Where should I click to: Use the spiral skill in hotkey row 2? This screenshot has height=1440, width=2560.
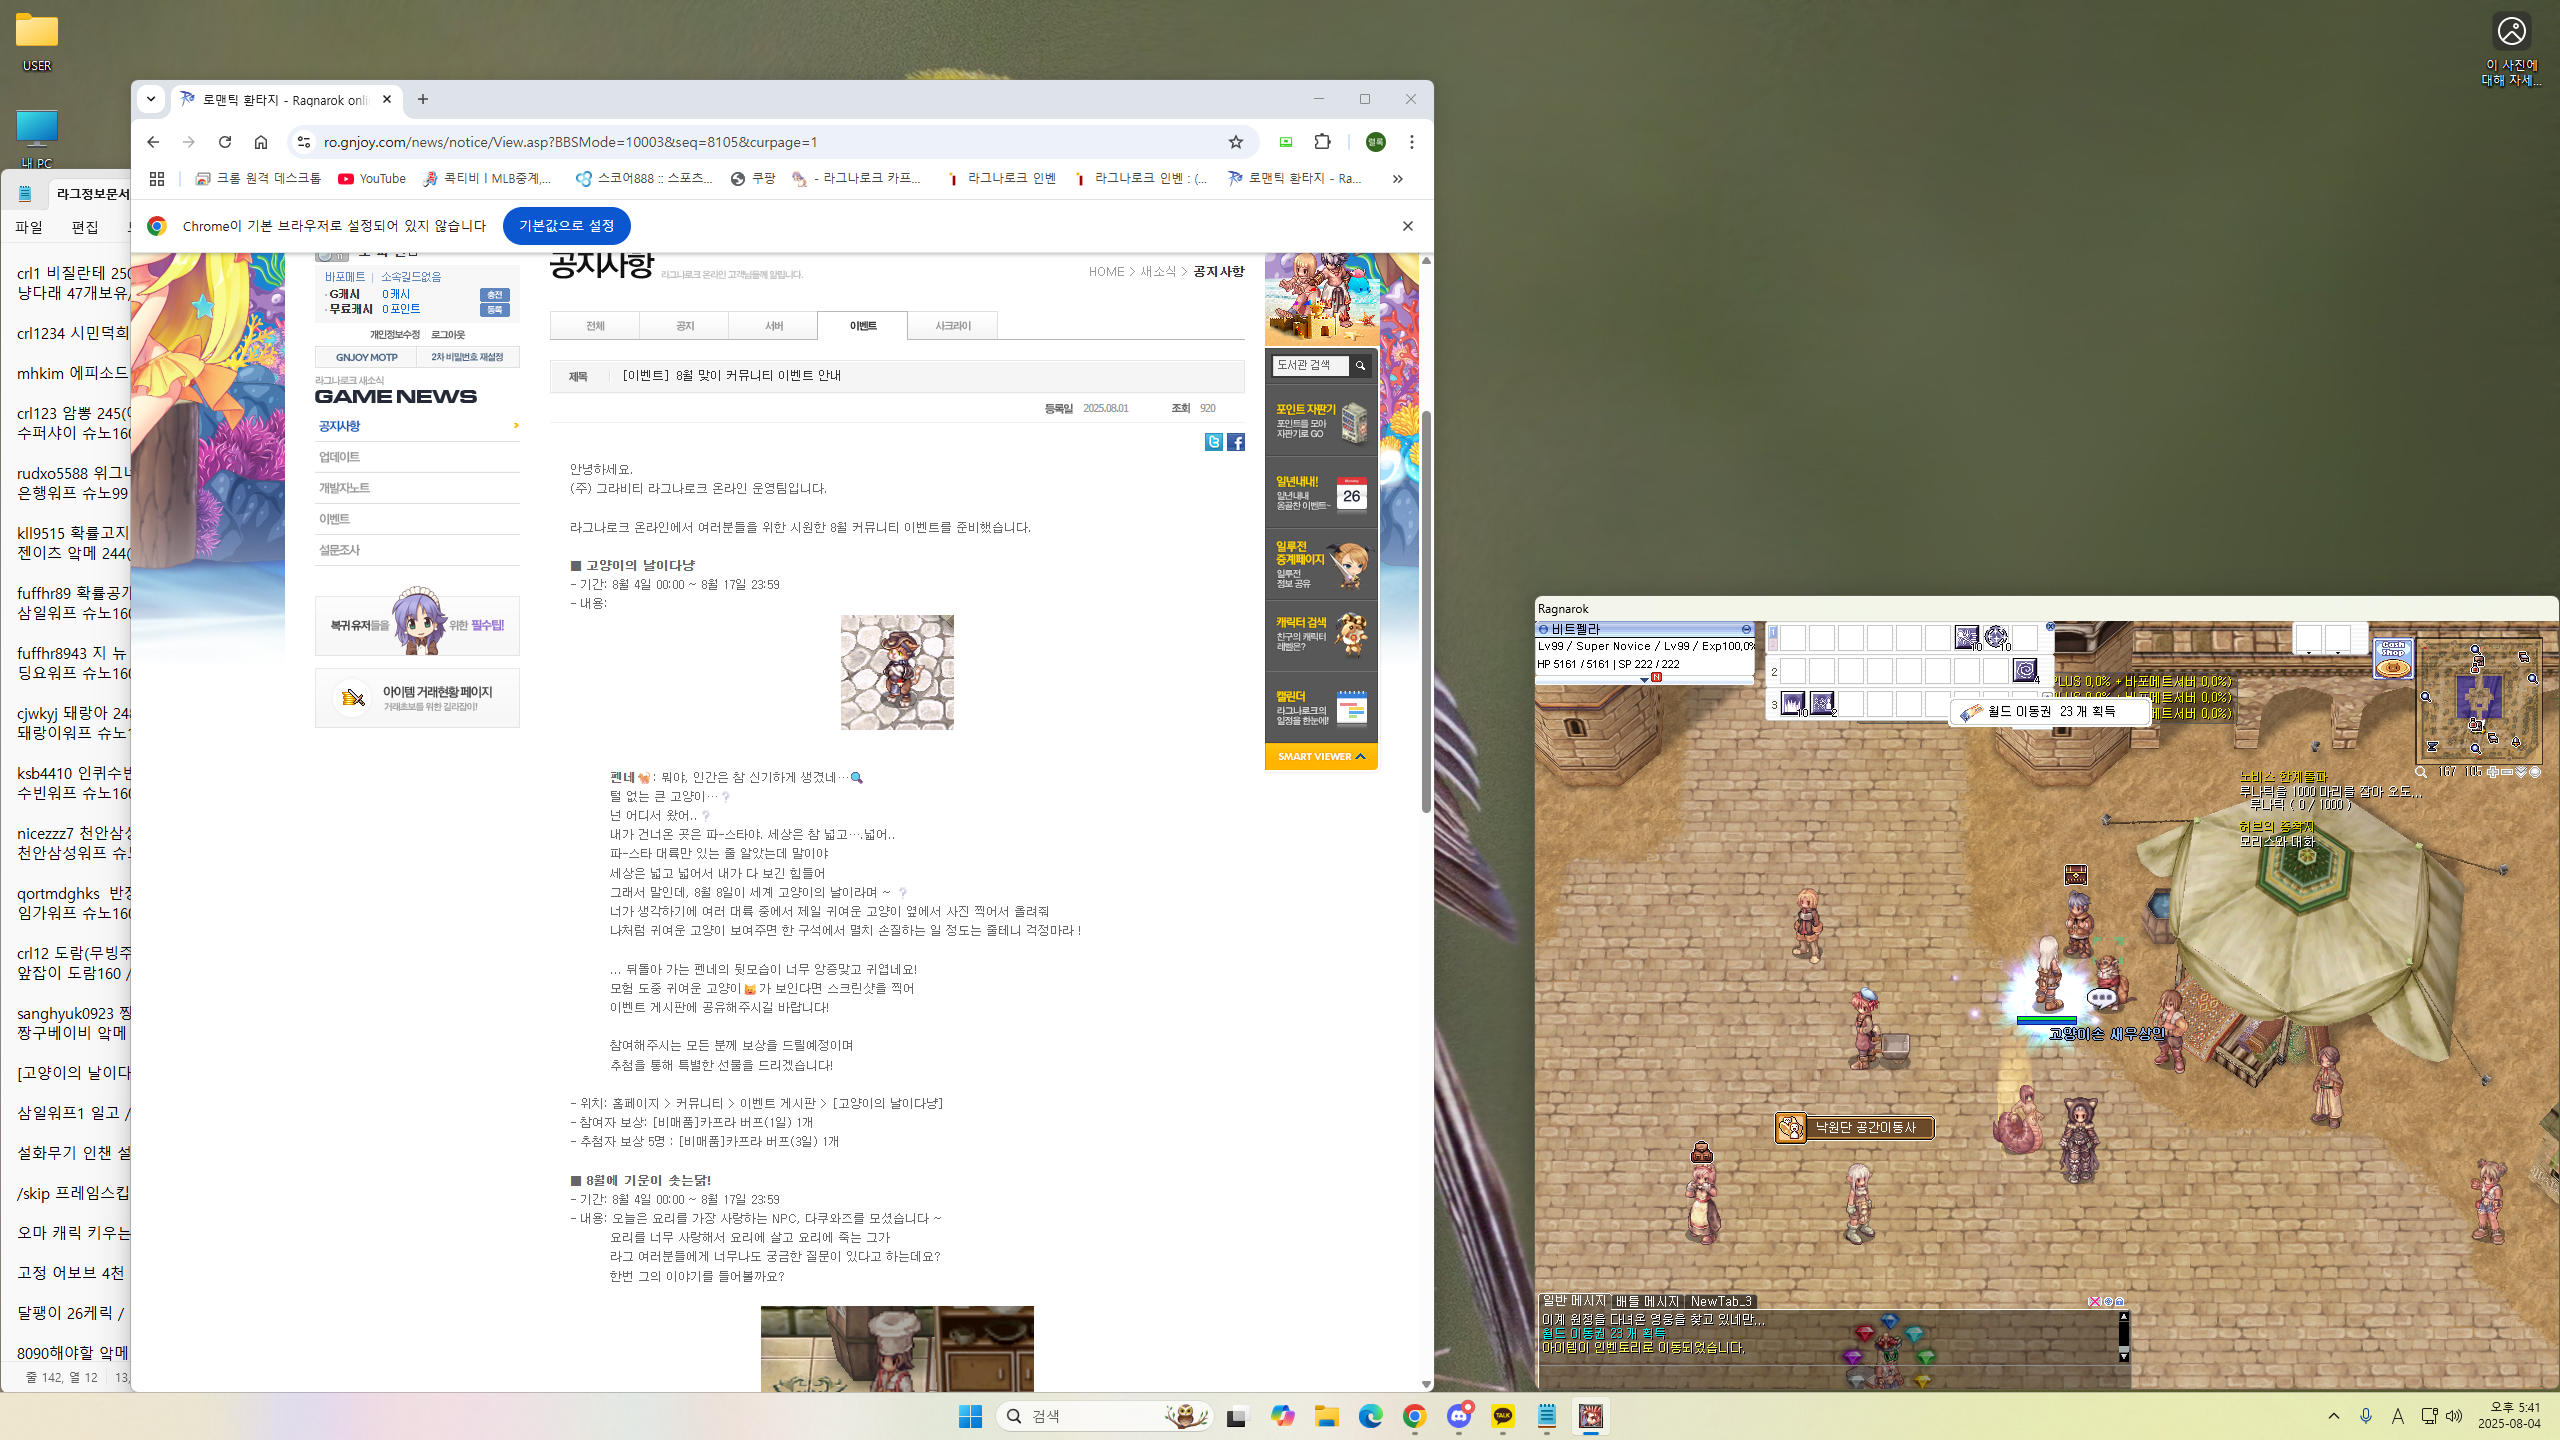click(x=2025, y=670)
